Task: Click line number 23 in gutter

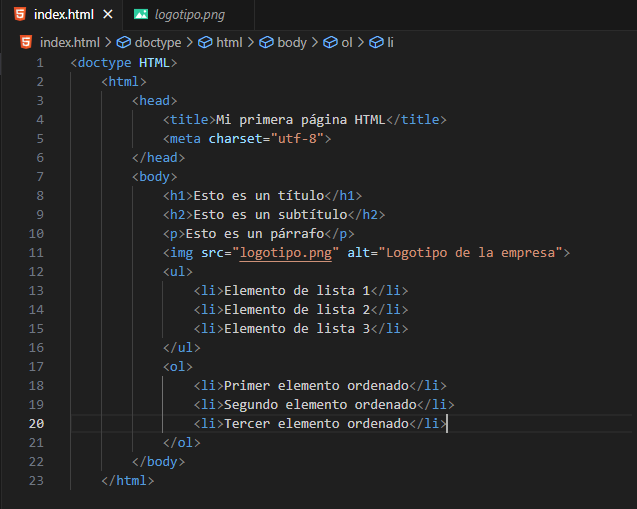Action: click(x=36, y=481)
